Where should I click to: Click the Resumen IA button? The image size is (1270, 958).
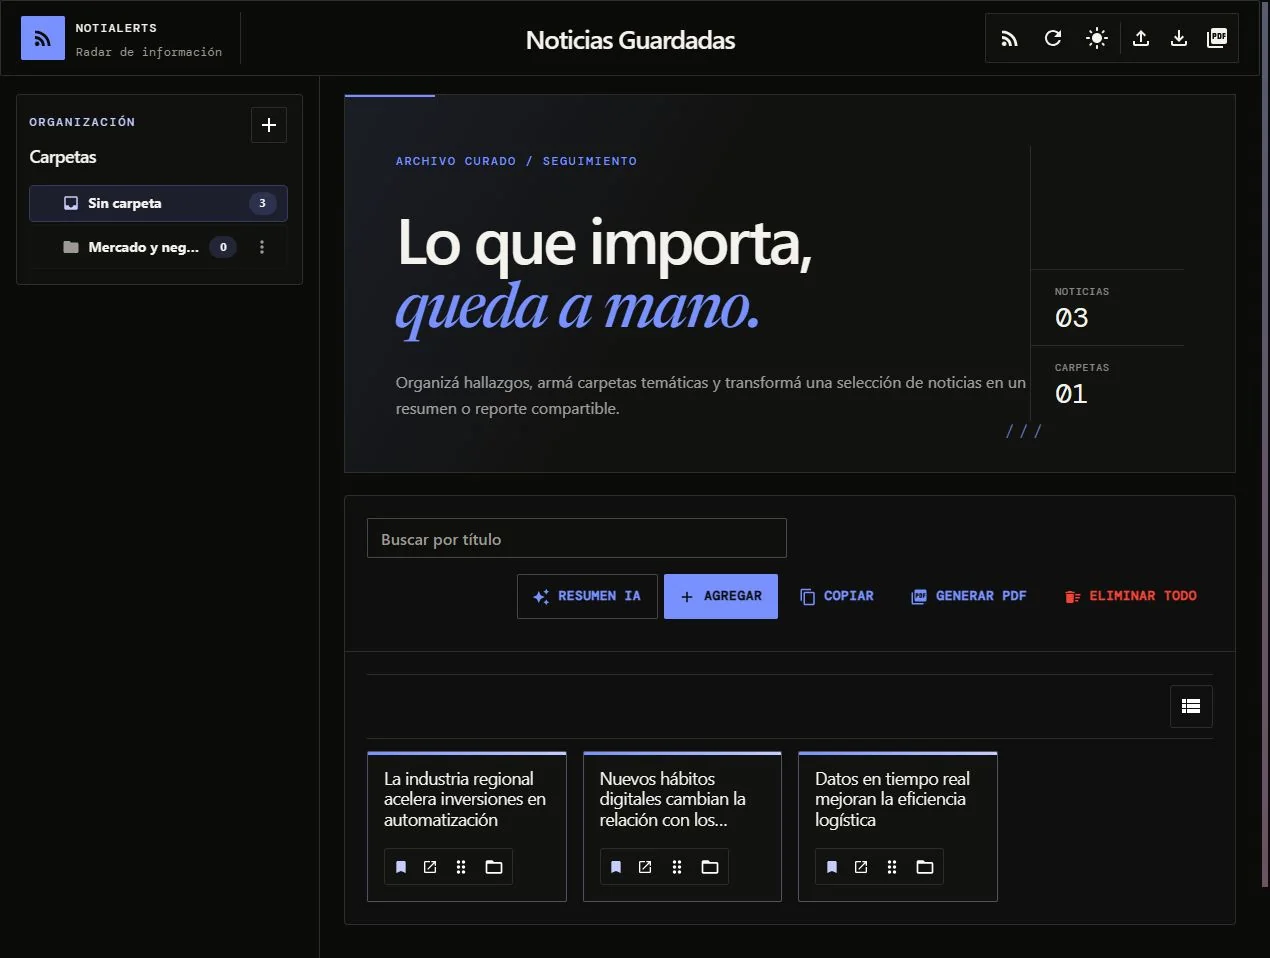click(x=587, y=596)
